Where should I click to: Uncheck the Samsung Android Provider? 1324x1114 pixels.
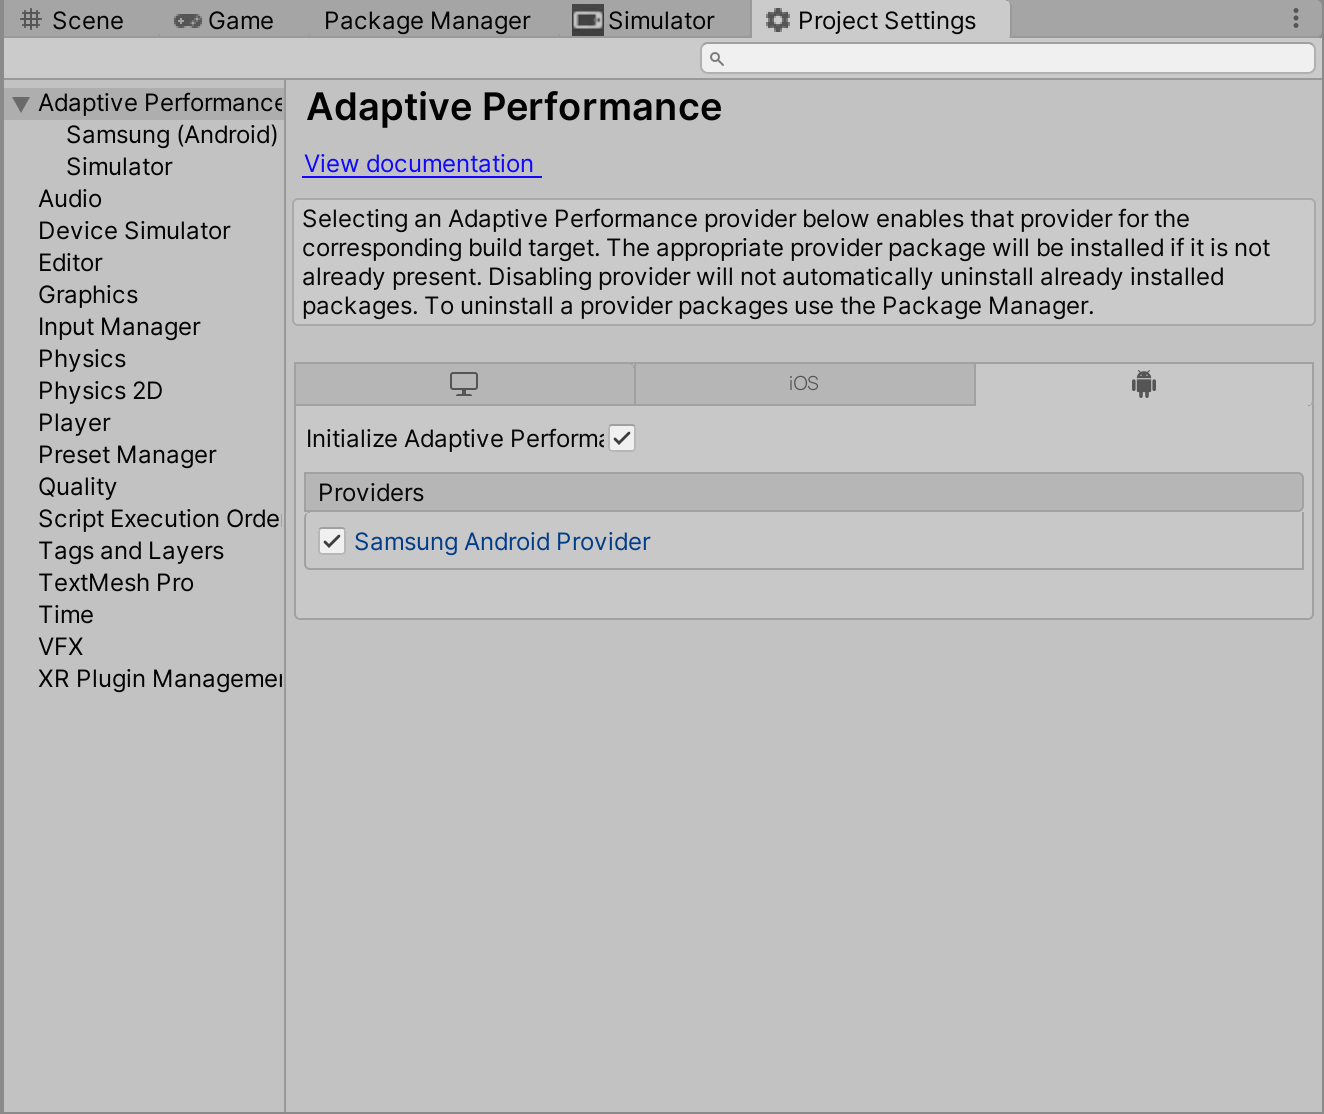click(331, 541)
